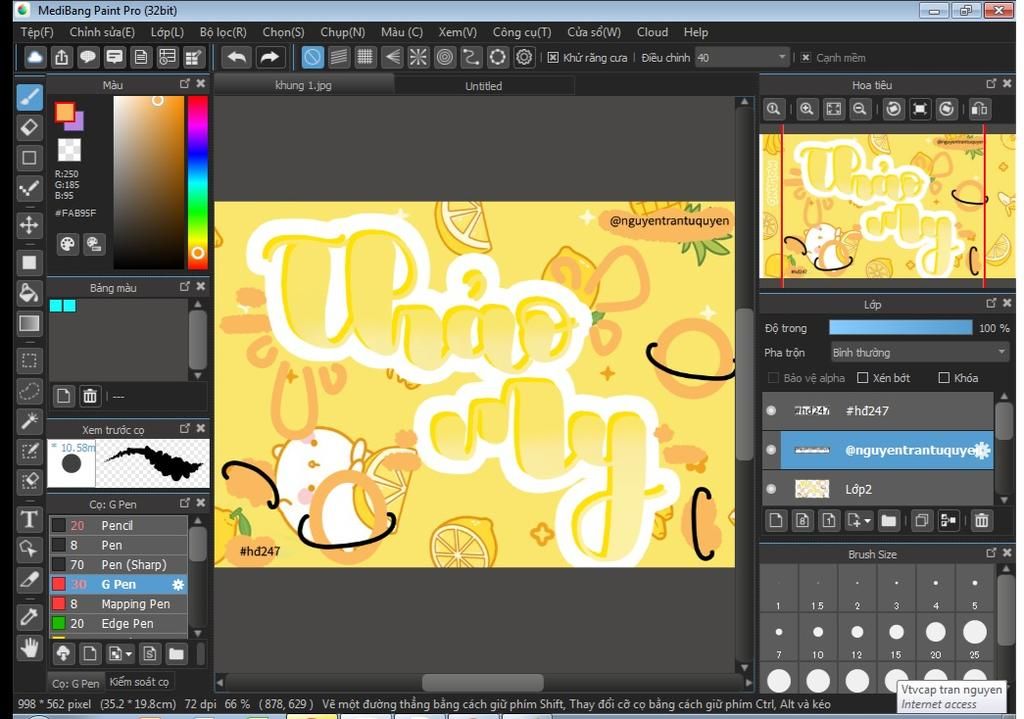Click the transparent color swatch
This screenshot has width=1024, height=719.
(69, 150)
